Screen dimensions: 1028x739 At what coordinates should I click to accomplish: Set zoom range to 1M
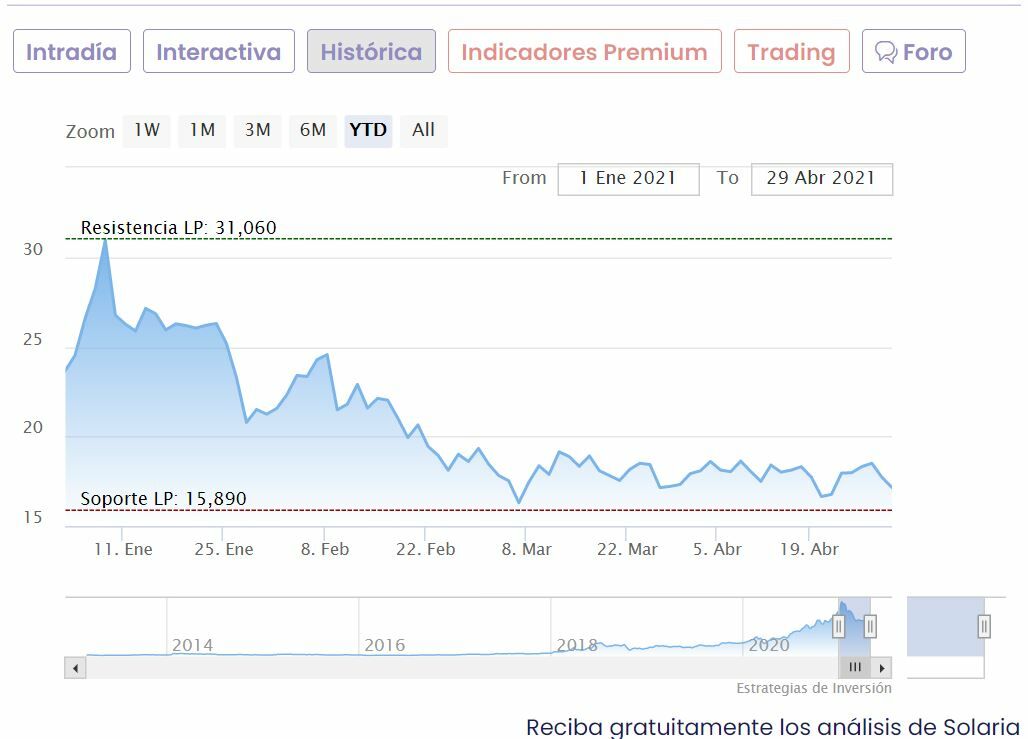point(202,130)
